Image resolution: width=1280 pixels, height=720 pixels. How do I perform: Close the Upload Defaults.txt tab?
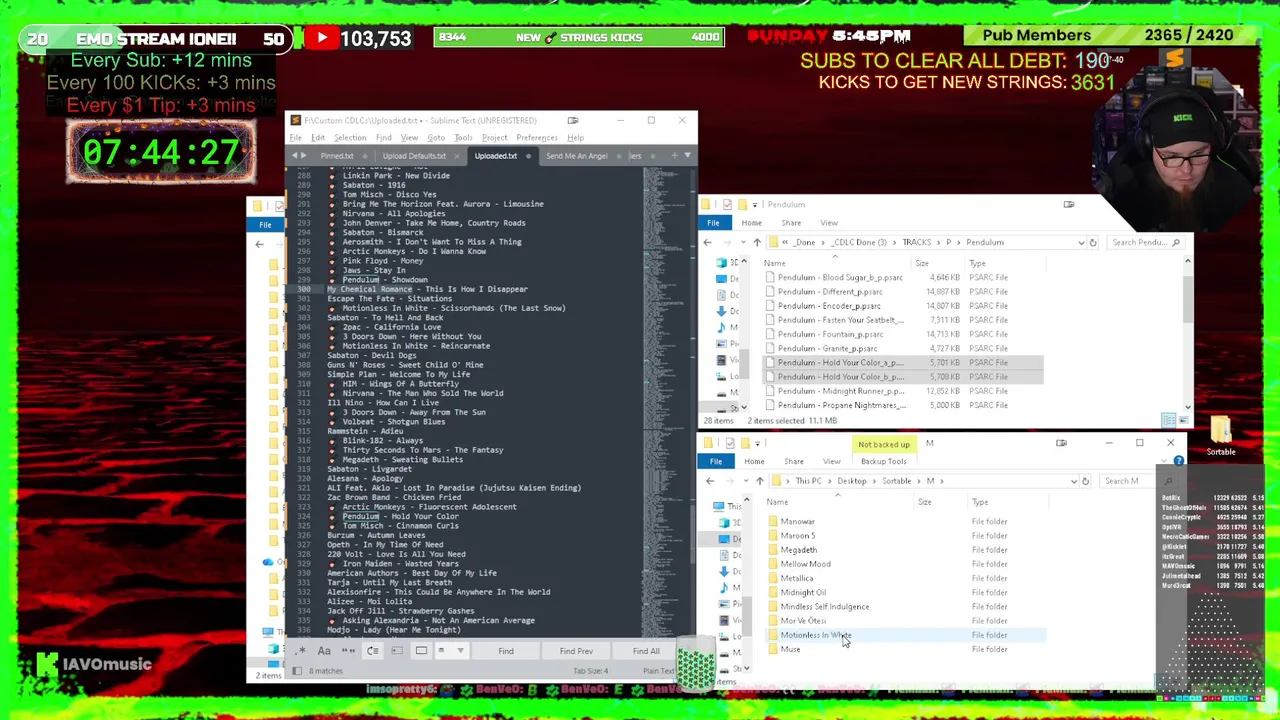(x=457, y=156)
